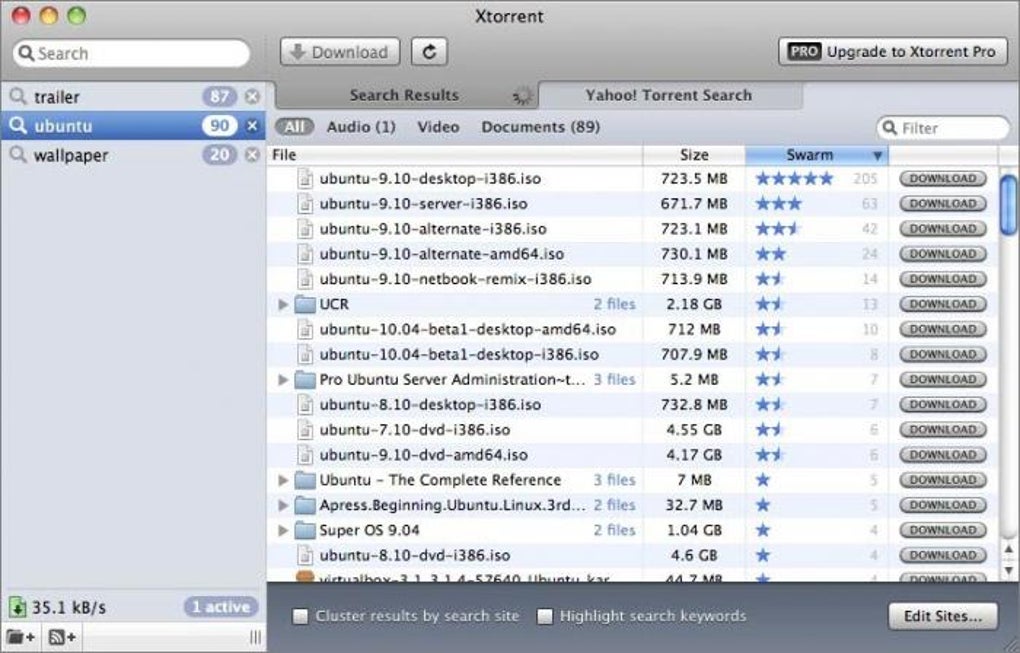Click the Download toolbar button

pos(340,52)
